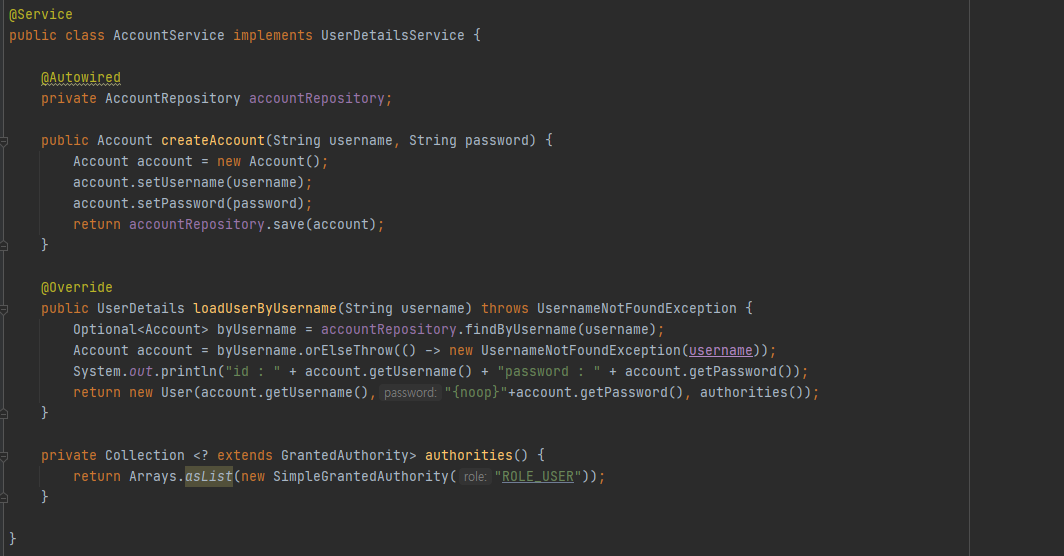Click the byUsername variable declaration
Screen dimensions: 1064x556
(x=256, y=329)
